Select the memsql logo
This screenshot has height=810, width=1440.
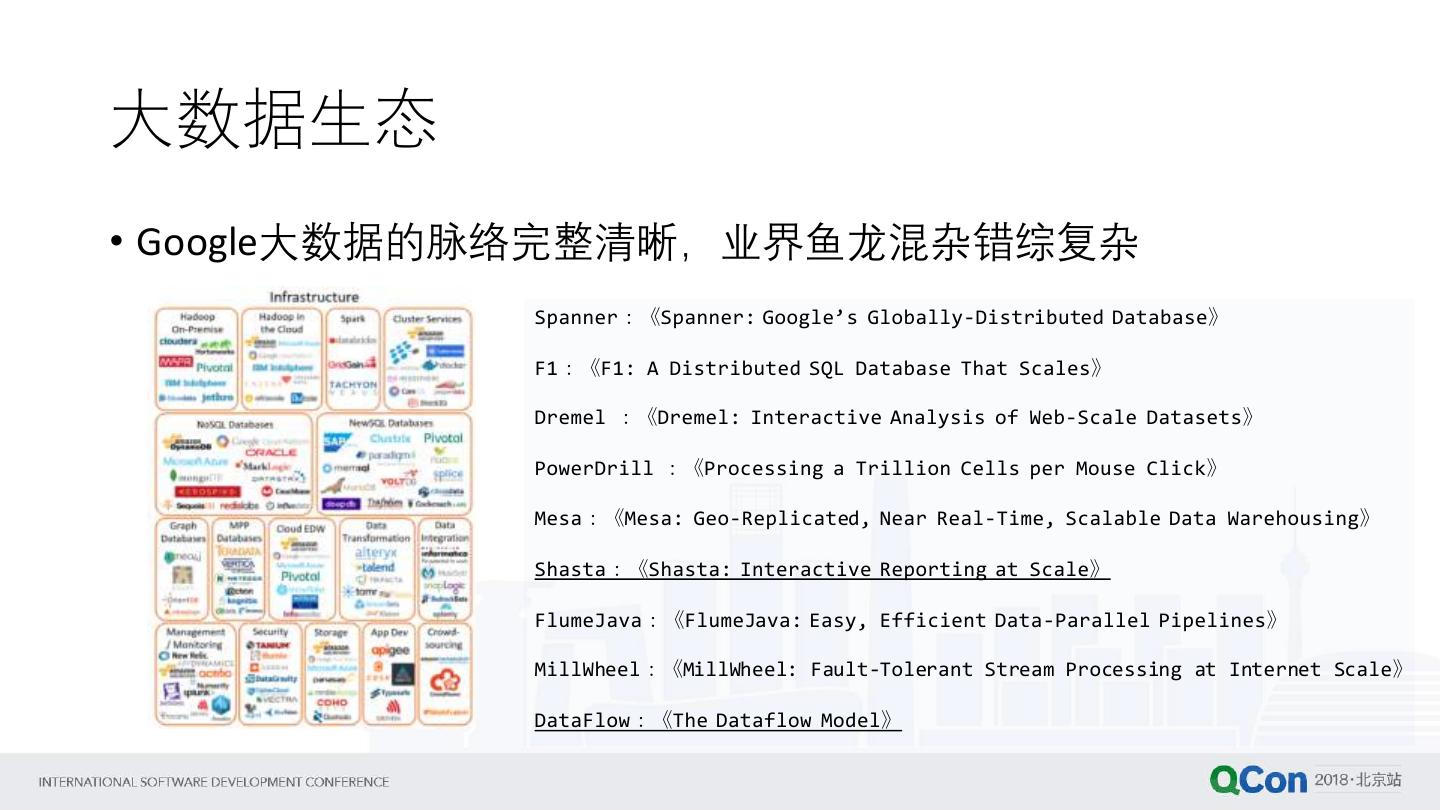tap(345, 467)
